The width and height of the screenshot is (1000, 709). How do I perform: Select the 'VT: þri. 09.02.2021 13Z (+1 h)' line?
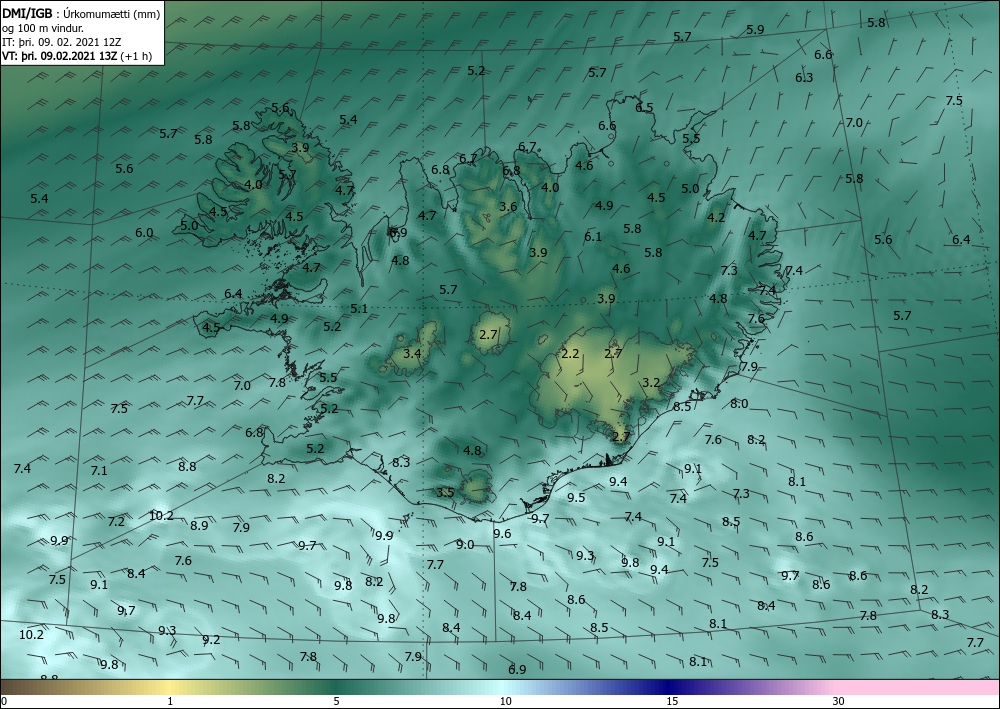[x=77, y=55]
